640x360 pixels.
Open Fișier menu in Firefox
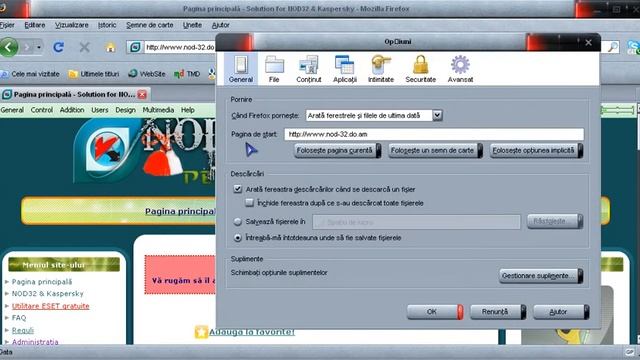pos(7,25)
